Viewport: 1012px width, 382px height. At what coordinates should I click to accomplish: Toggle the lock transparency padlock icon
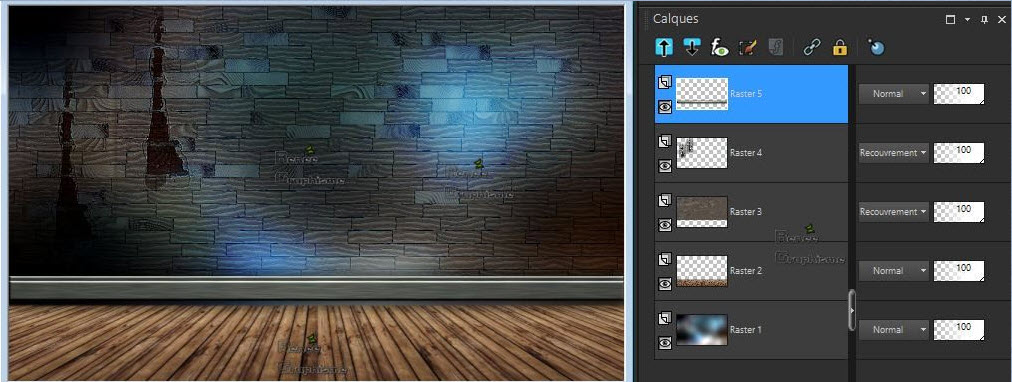839,47
